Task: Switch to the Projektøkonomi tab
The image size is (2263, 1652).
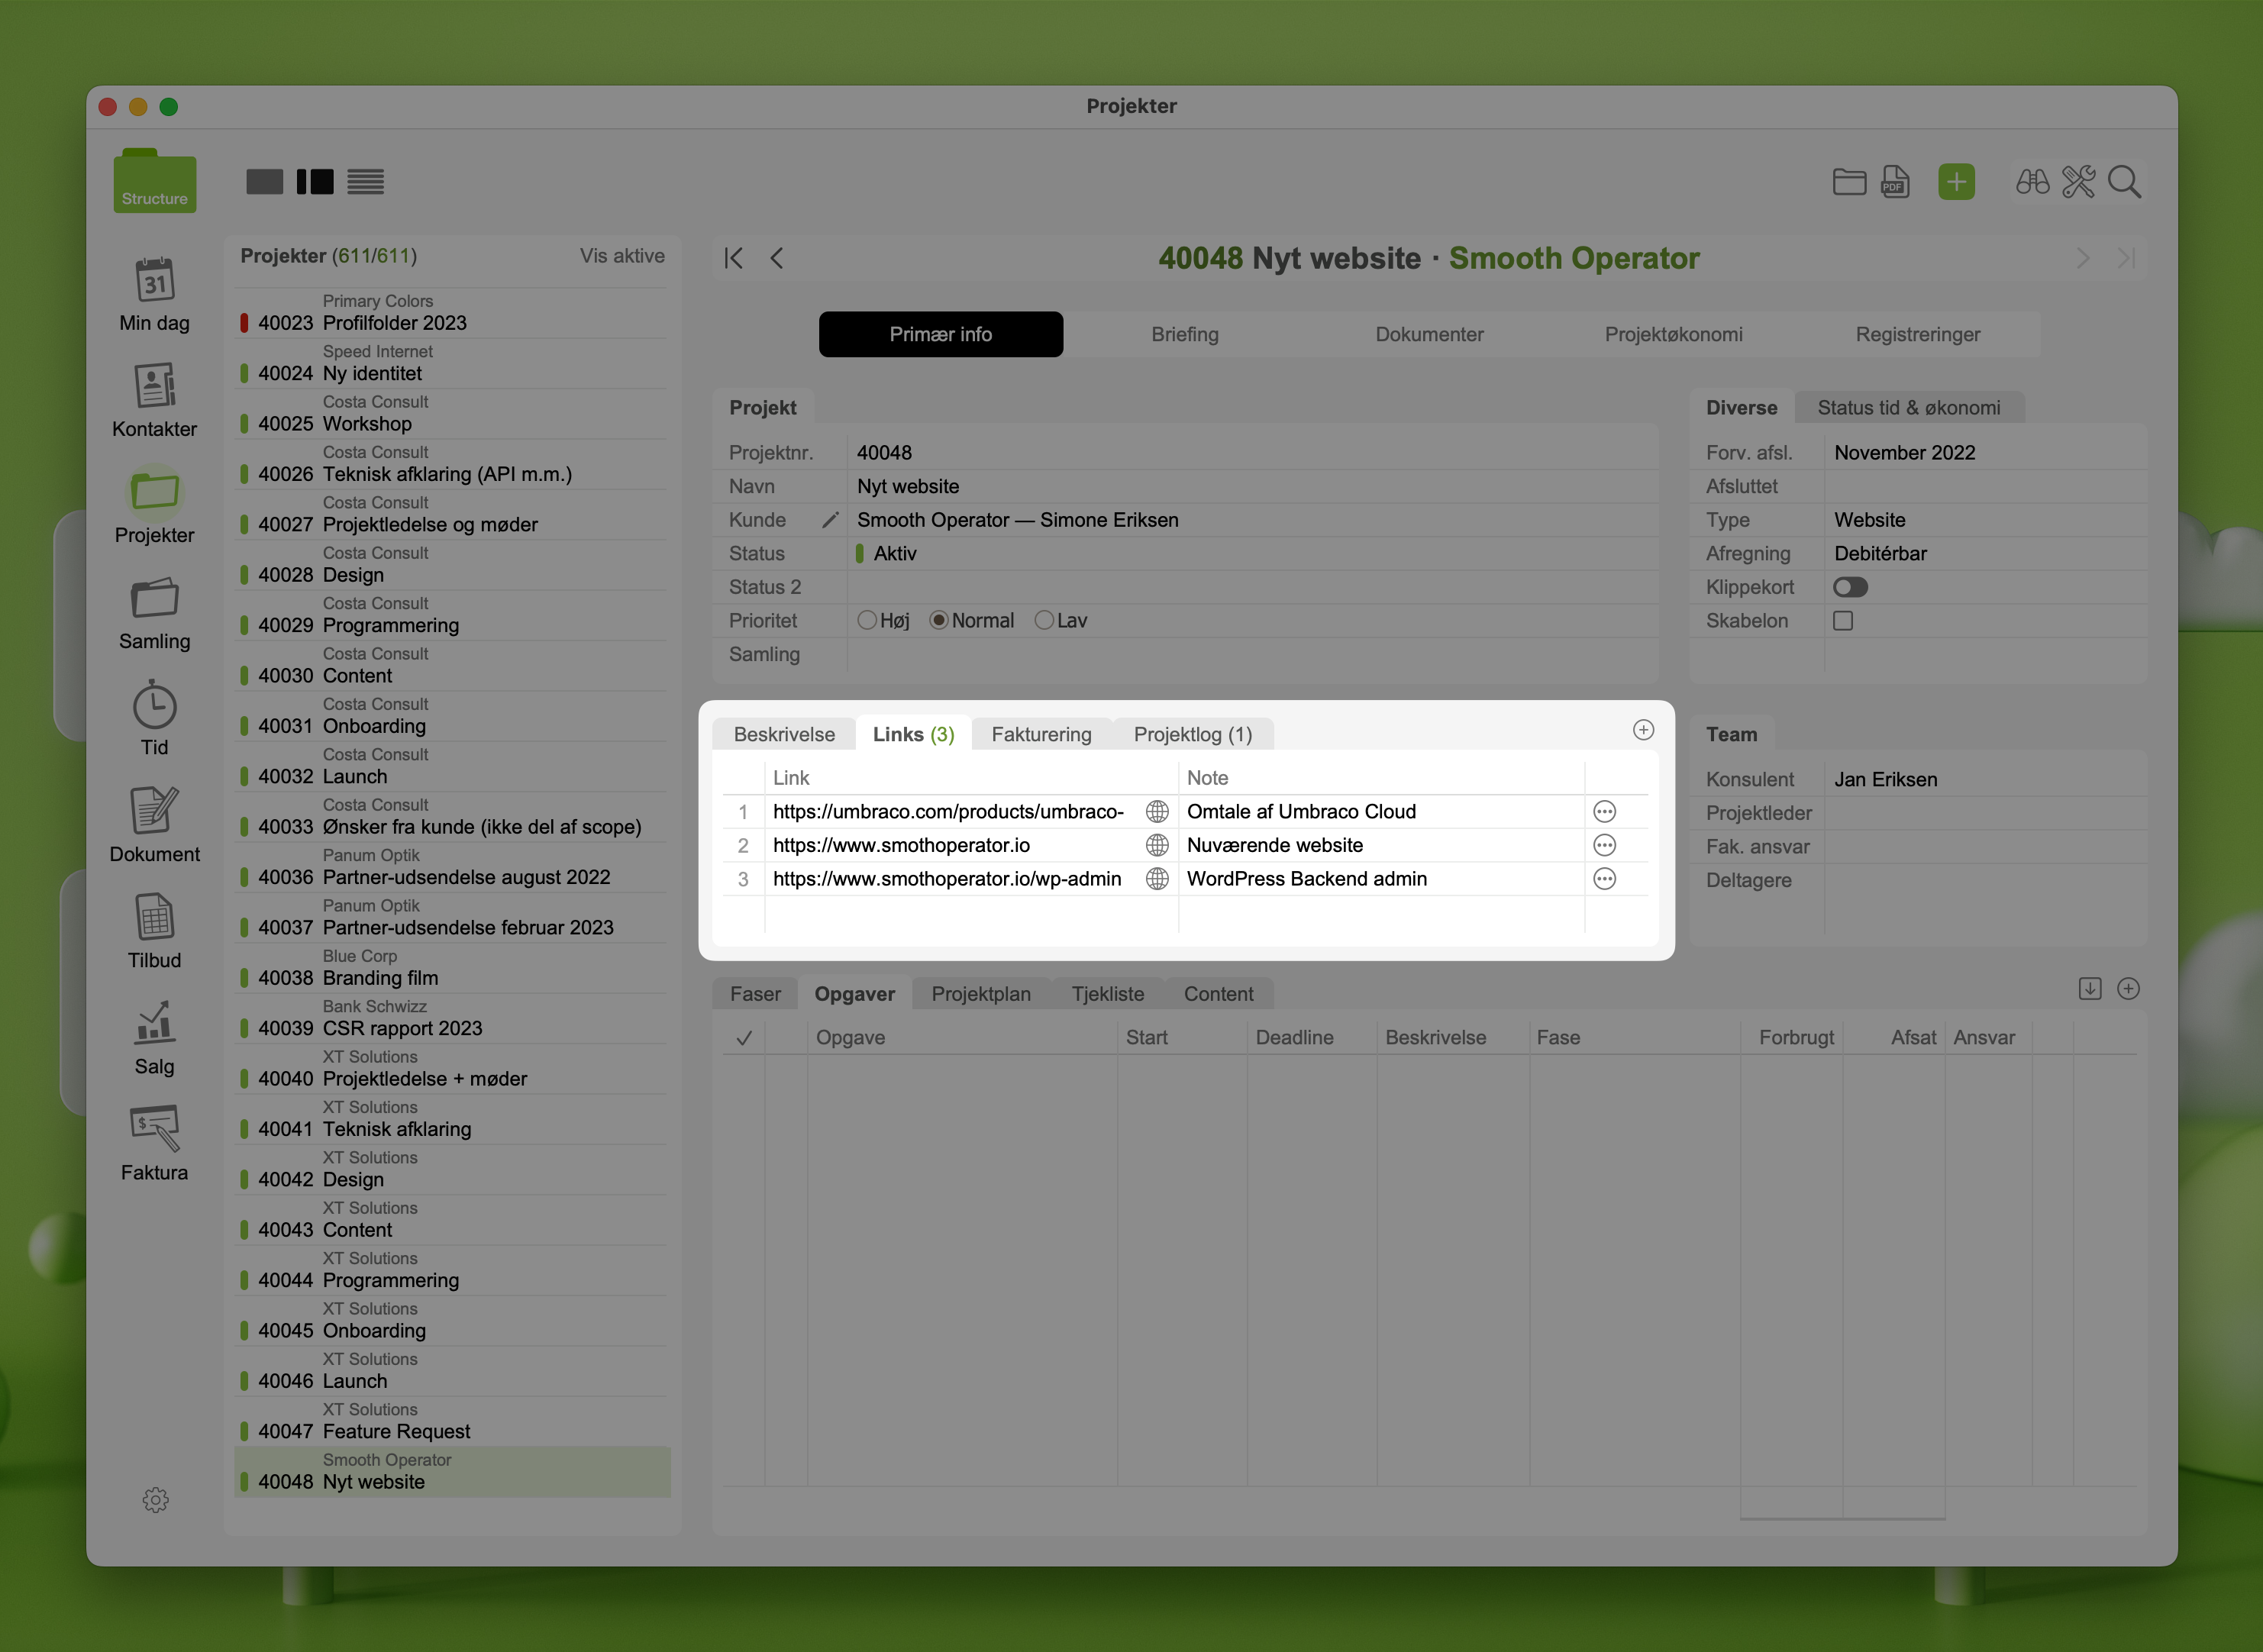Action: pos(1673,334)
